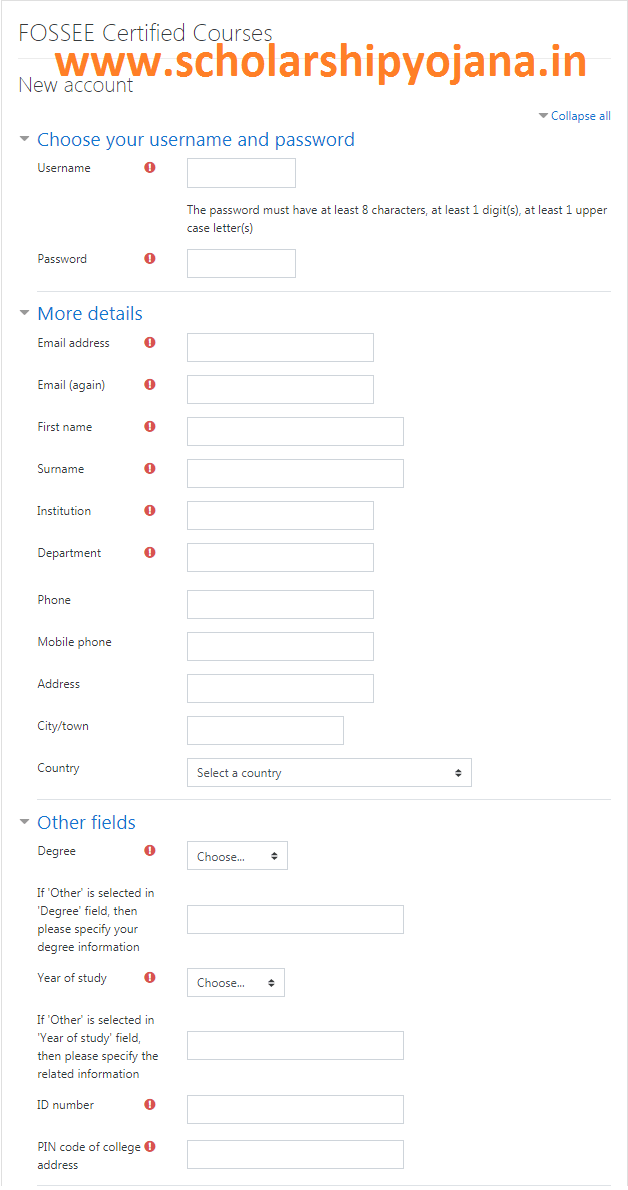Click the required icon next to Password
This screenshot has height=1190, width=628.
[150, 259]
